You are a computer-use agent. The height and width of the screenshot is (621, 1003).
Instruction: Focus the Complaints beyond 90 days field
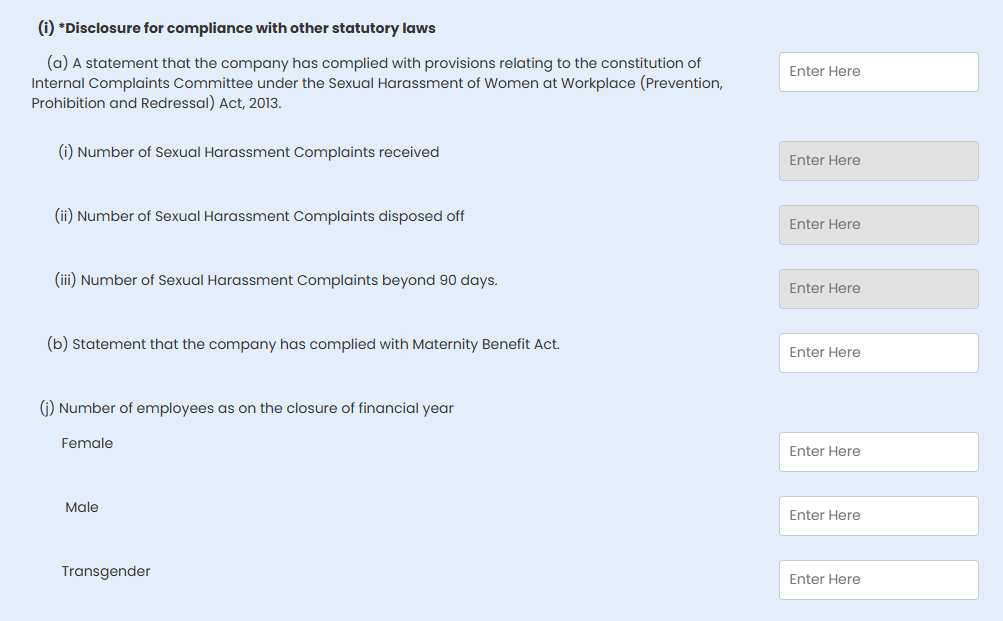click(878, 289)
